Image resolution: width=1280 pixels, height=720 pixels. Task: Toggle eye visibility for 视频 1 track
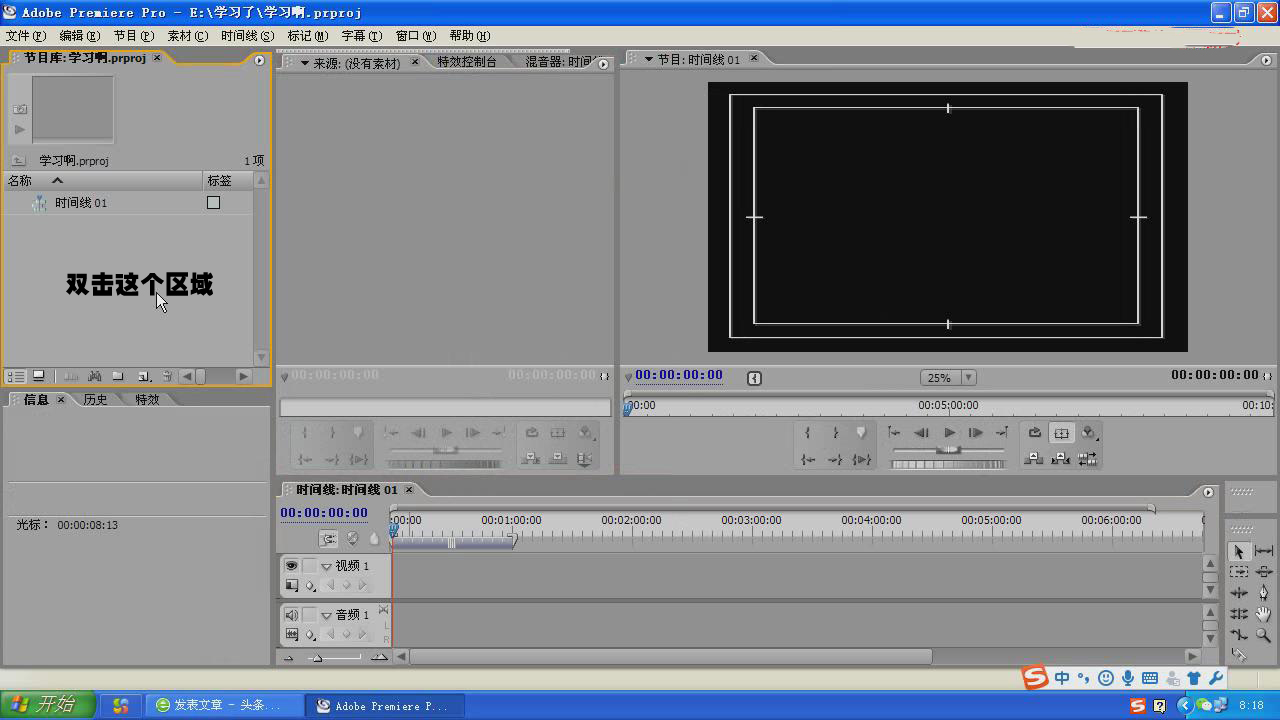click(x=291, y=566)
